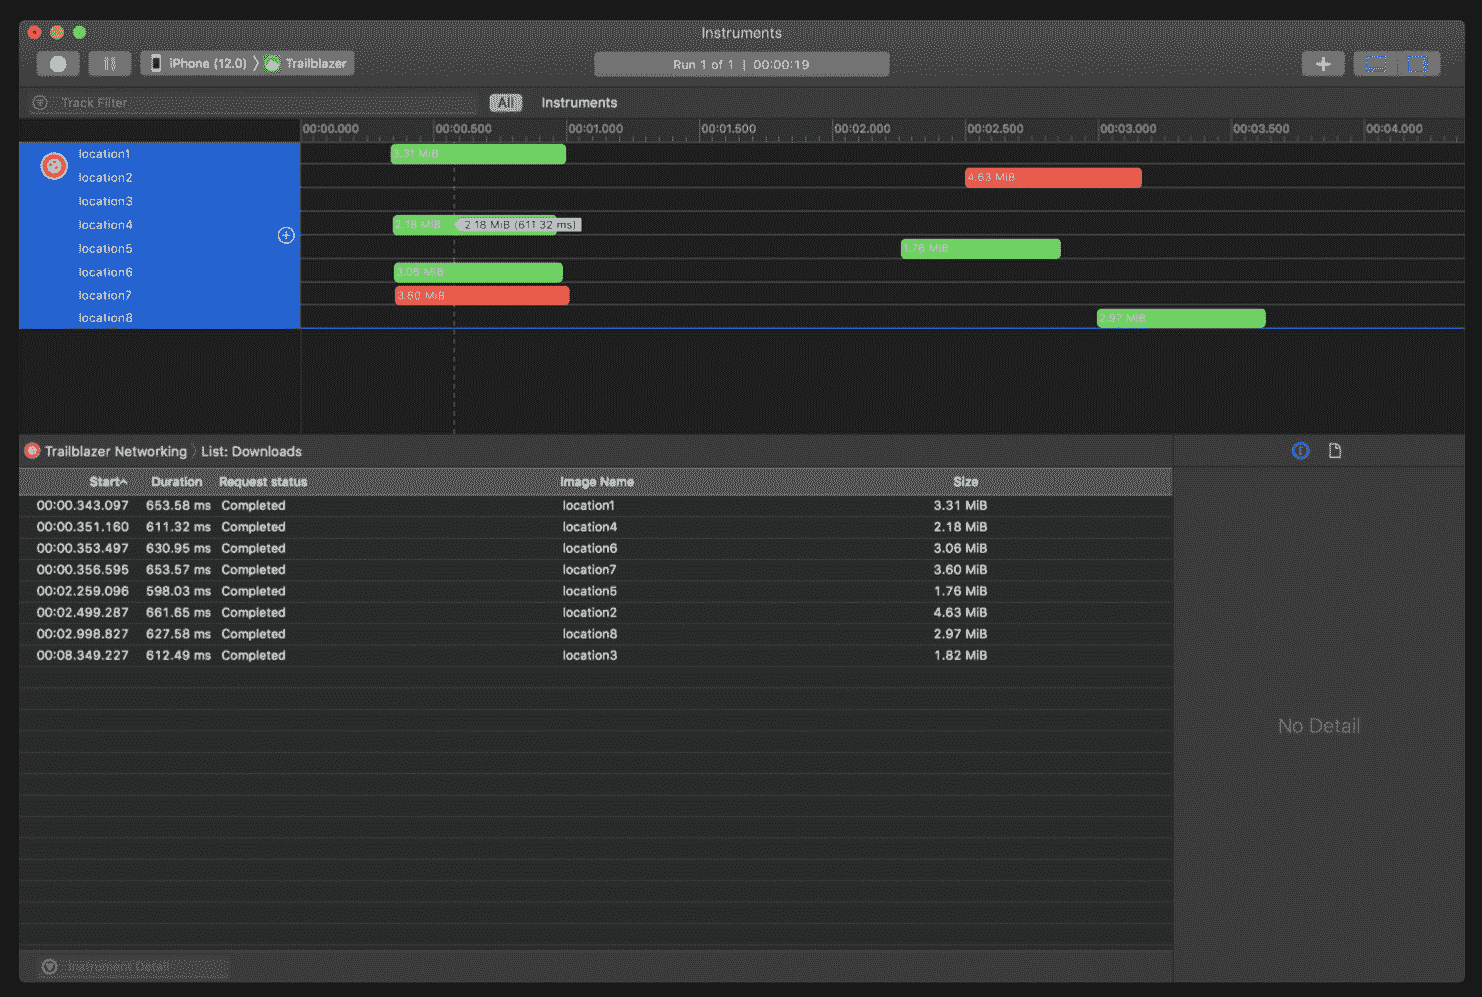Select row starting 00:08.349.227
The width and height of the screenshot is (1482, 997).
[x=595, y=656]
